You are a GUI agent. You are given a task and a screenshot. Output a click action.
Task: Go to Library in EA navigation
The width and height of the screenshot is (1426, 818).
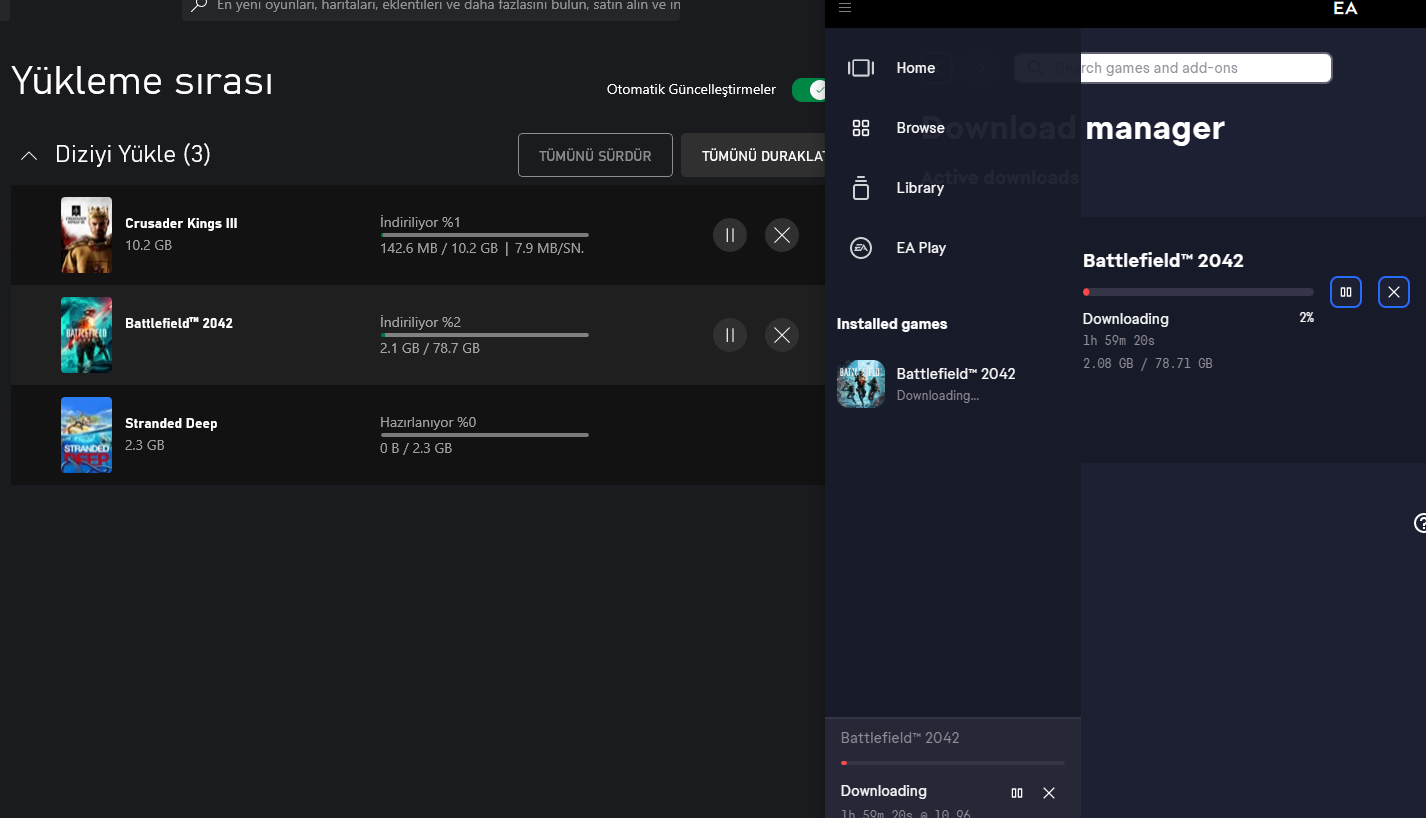(920, 188)
